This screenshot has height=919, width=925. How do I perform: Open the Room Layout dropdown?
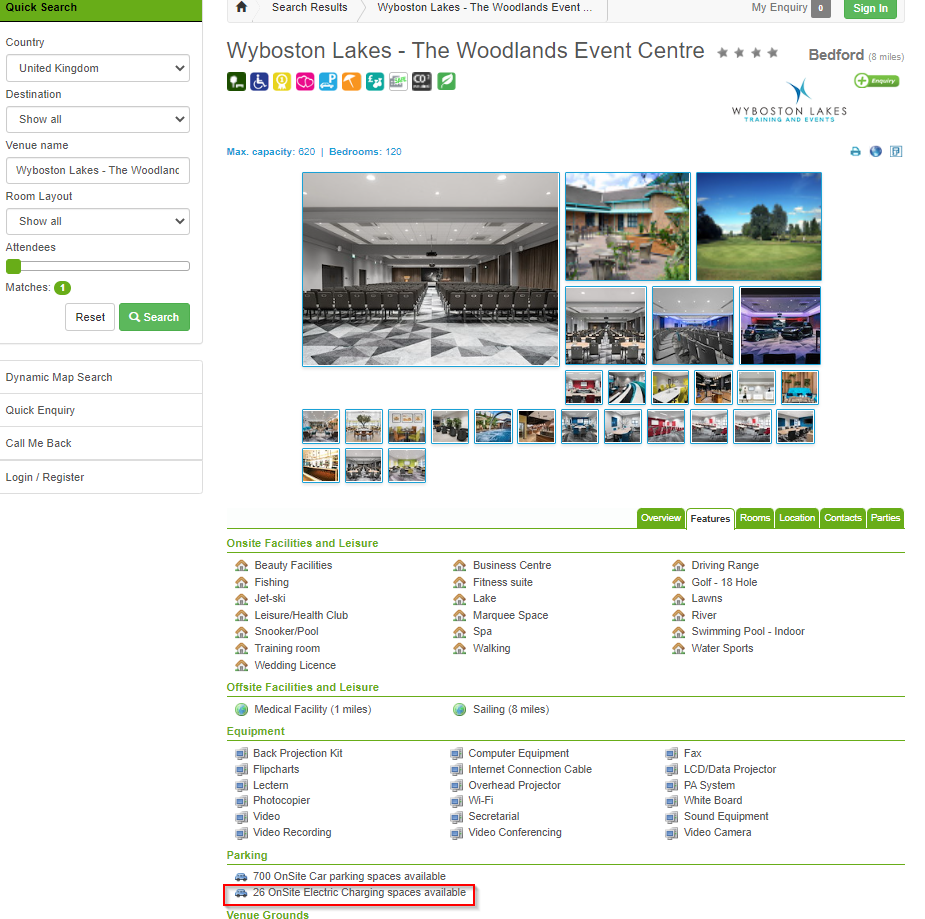pos(98,222)
